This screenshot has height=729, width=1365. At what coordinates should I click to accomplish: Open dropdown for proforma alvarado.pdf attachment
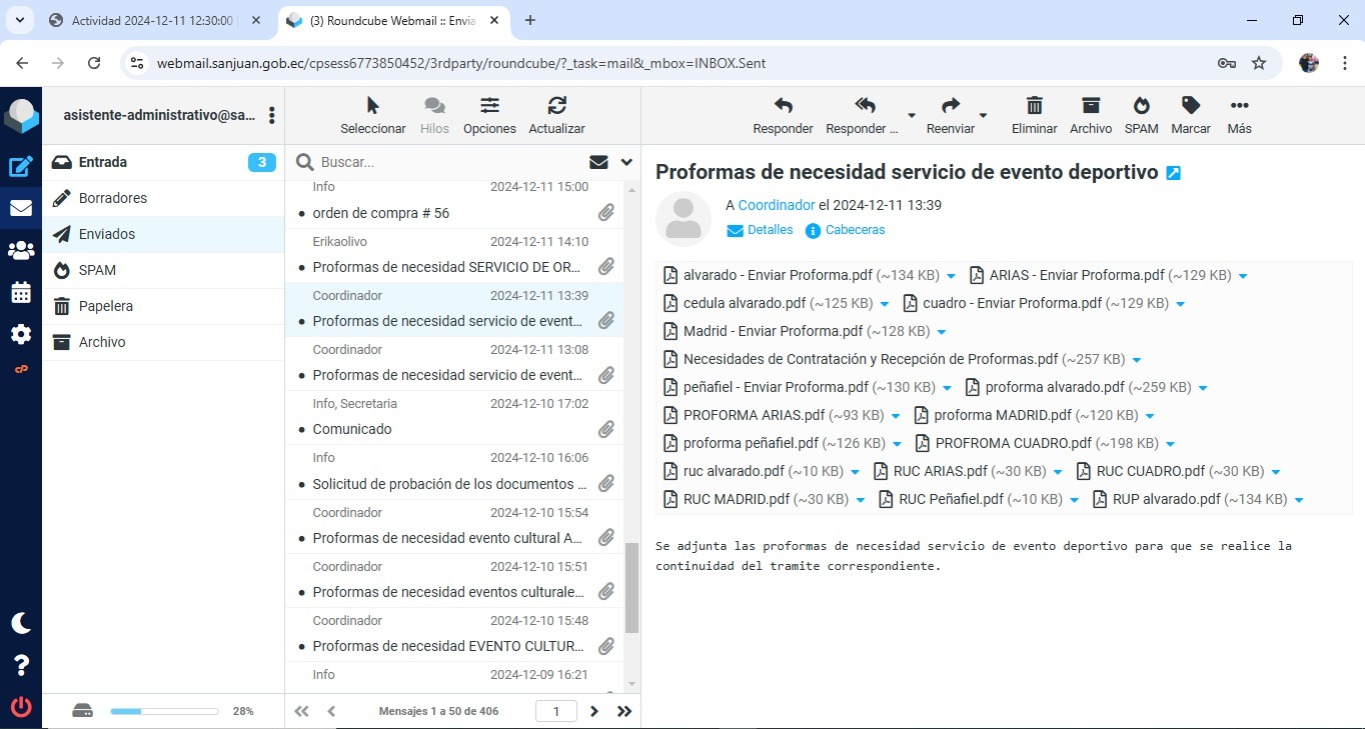(x=1203, y=388)
